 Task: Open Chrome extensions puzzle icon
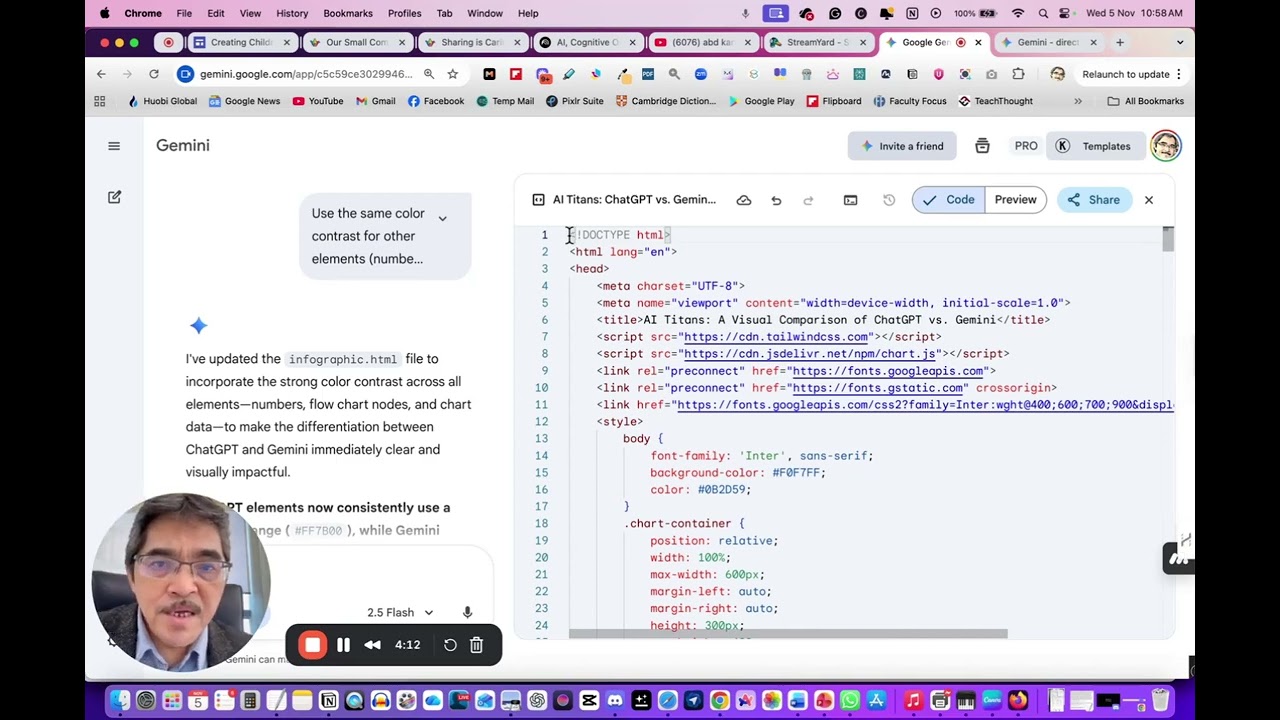pos(1018,74)
